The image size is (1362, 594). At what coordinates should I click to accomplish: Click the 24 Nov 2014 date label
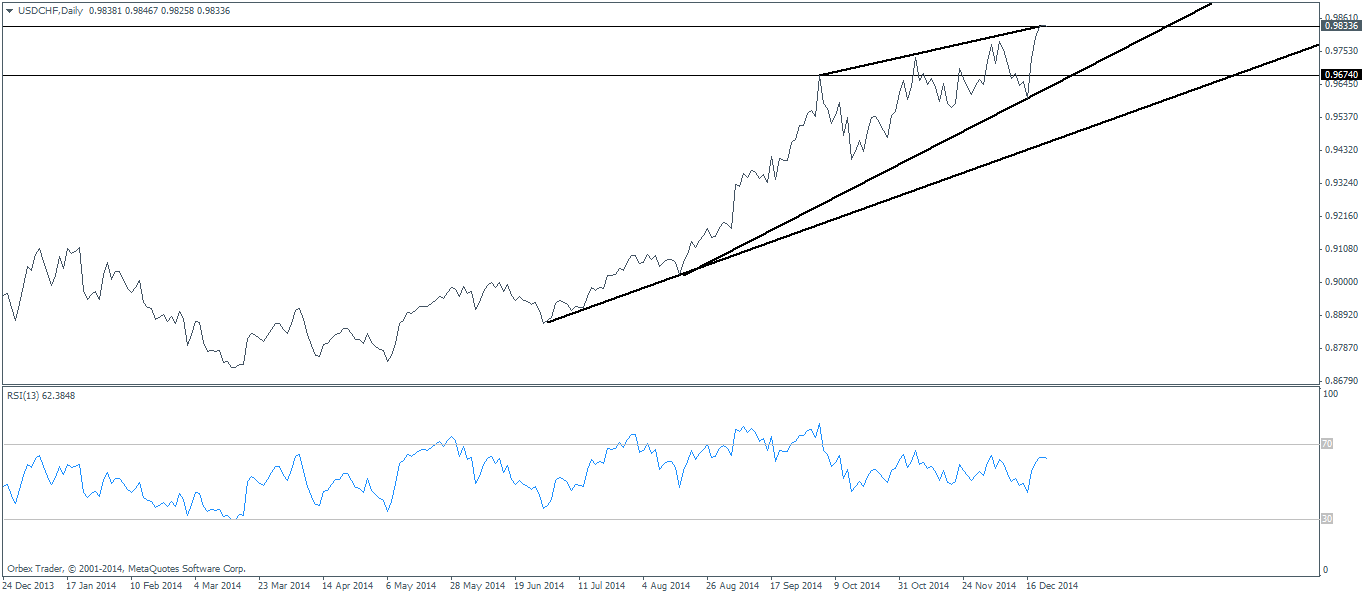[990, 585]
